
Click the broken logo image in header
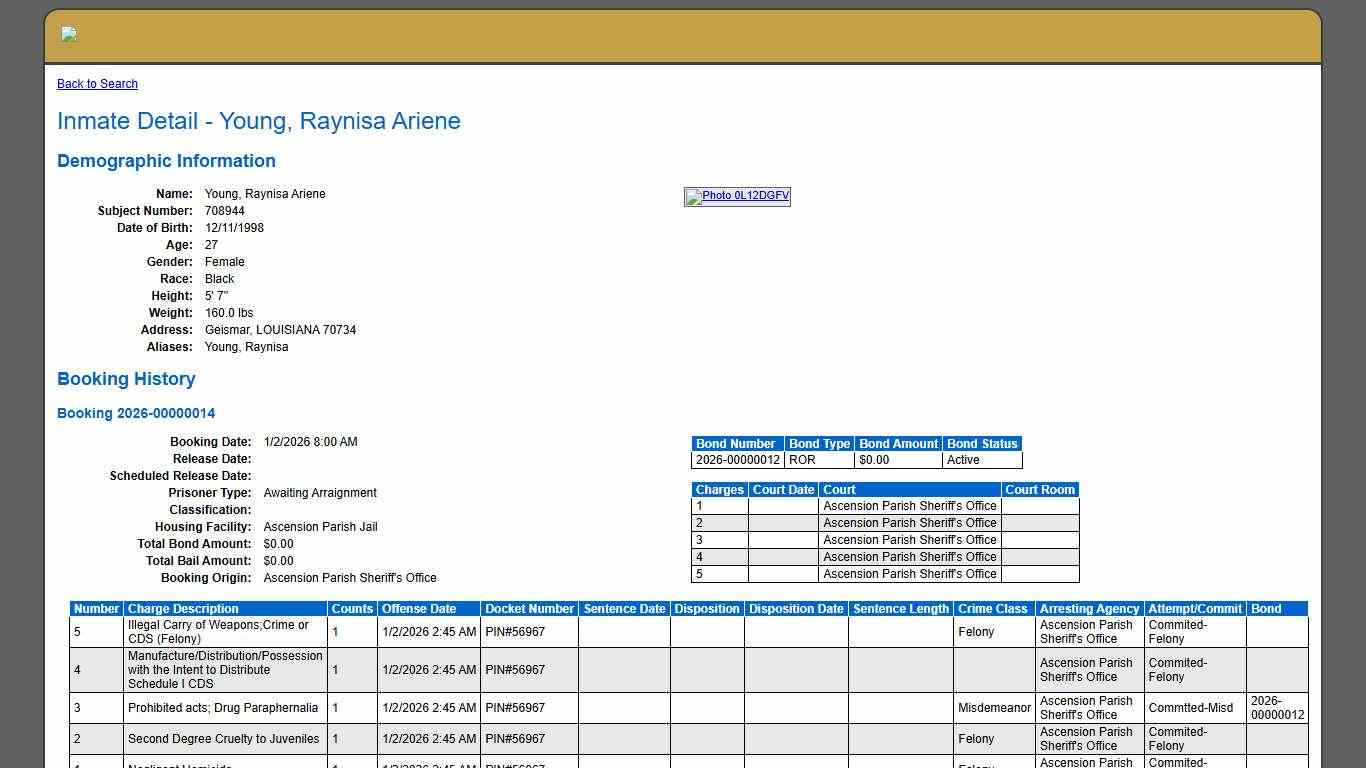(69, 35)
